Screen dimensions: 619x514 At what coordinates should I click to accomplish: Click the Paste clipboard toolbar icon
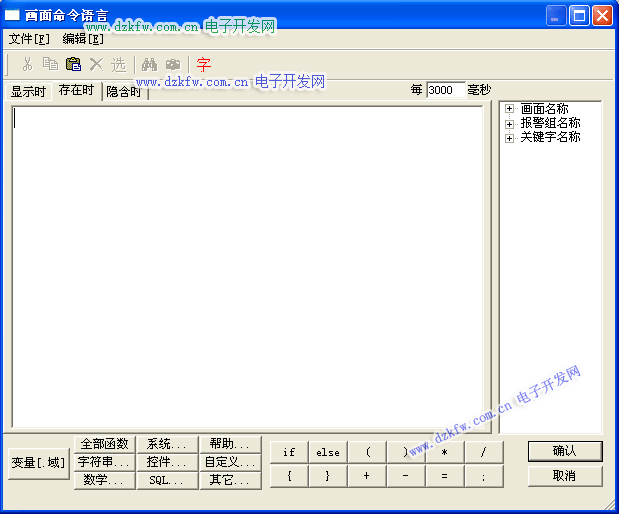point(73,64)
